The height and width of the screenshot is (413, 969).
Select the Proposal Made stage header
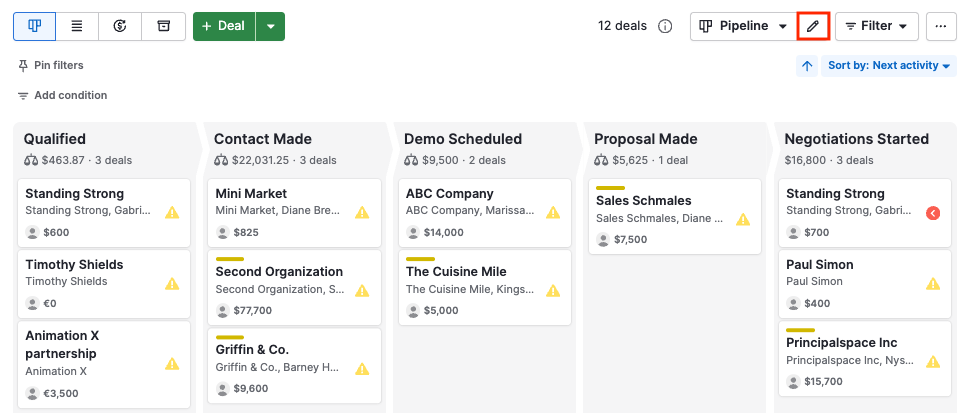(645, 139)
